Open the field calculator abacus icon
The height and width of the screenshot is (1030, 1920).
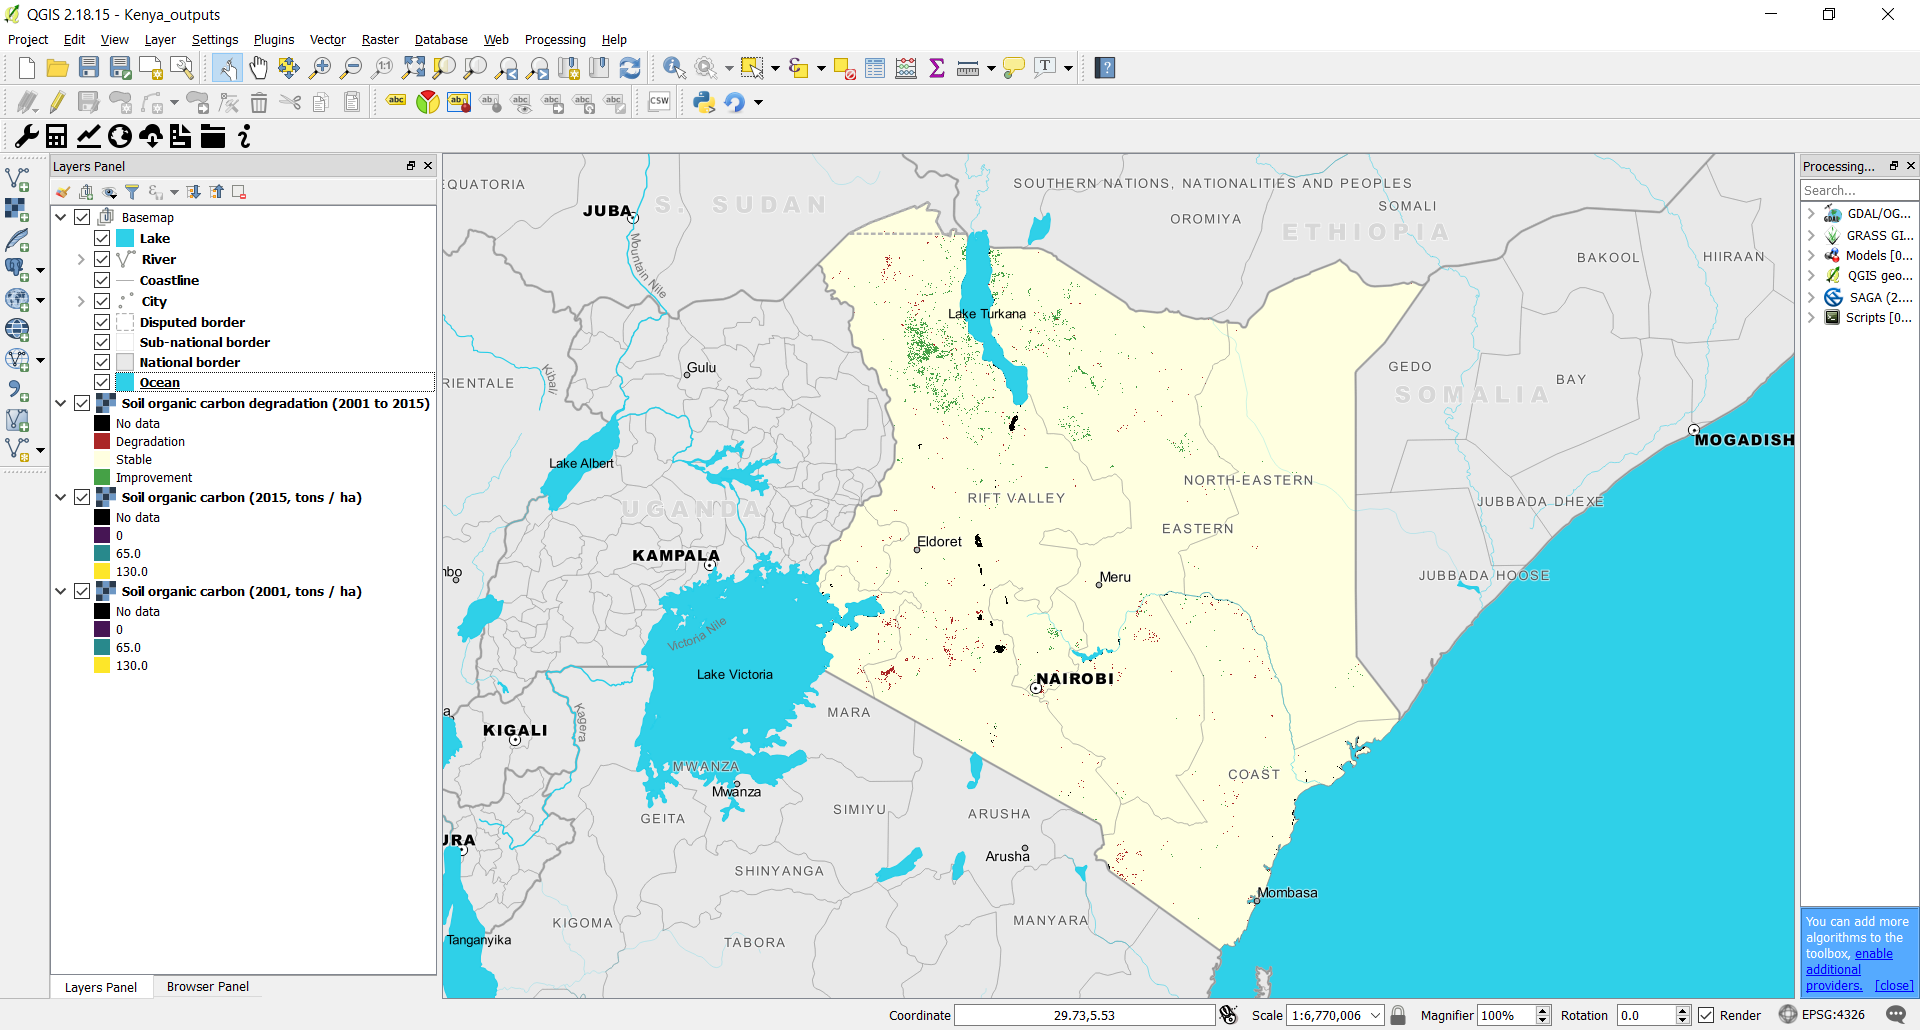906,68
